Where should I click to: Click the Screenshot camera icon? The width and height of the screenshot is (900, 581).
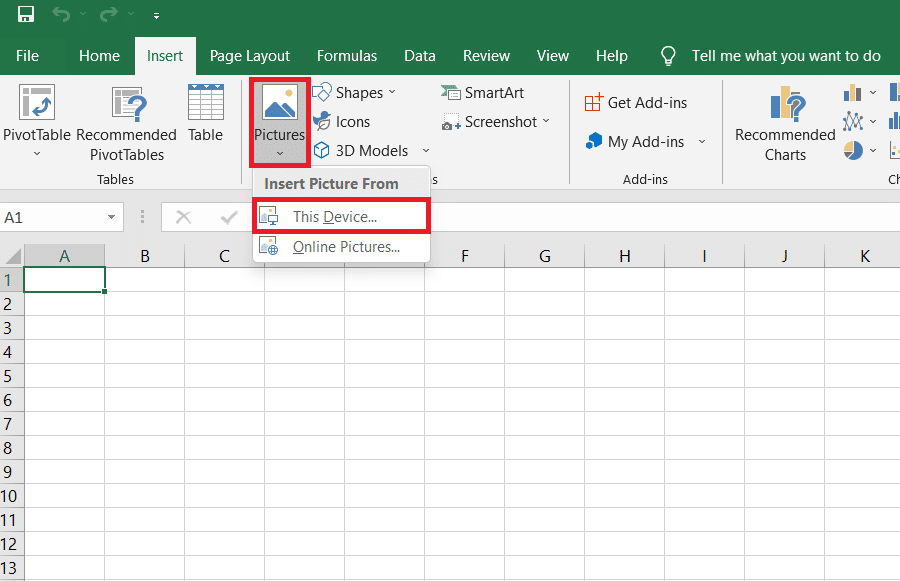451,122
